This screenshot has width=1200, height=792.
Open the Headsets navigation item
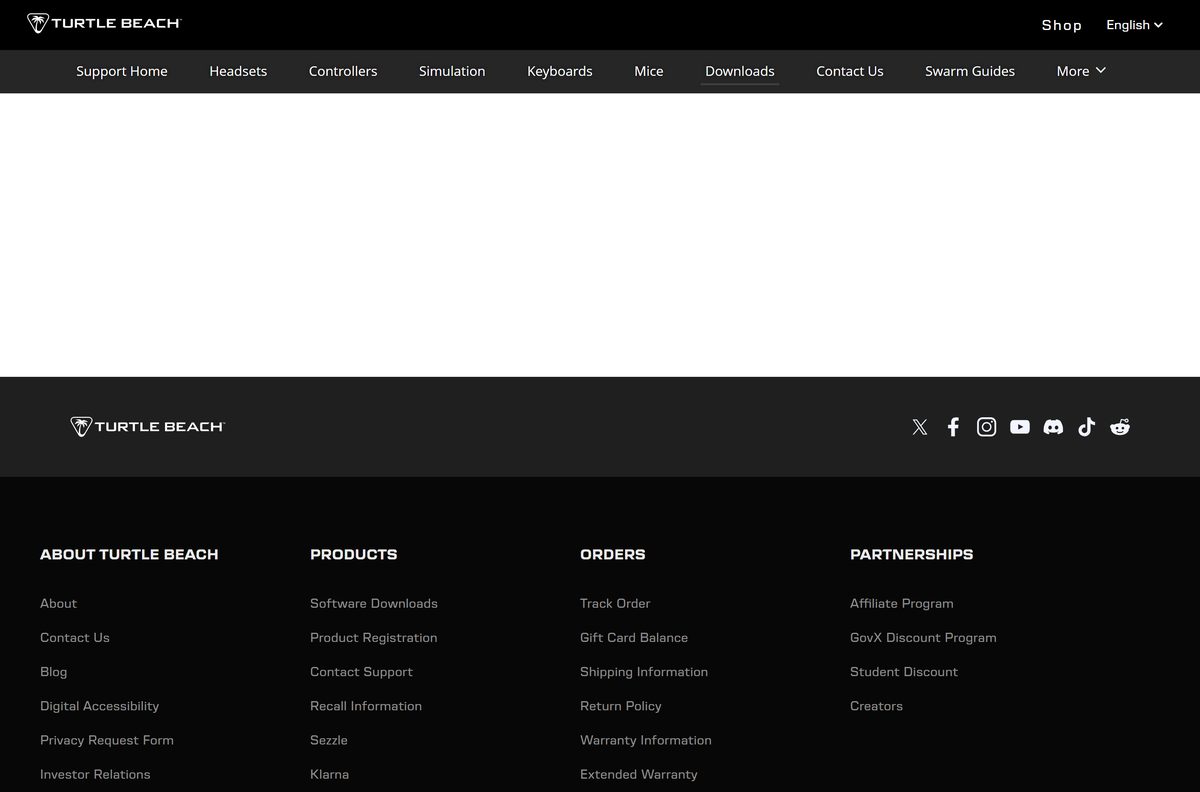(x=238, y=71)
